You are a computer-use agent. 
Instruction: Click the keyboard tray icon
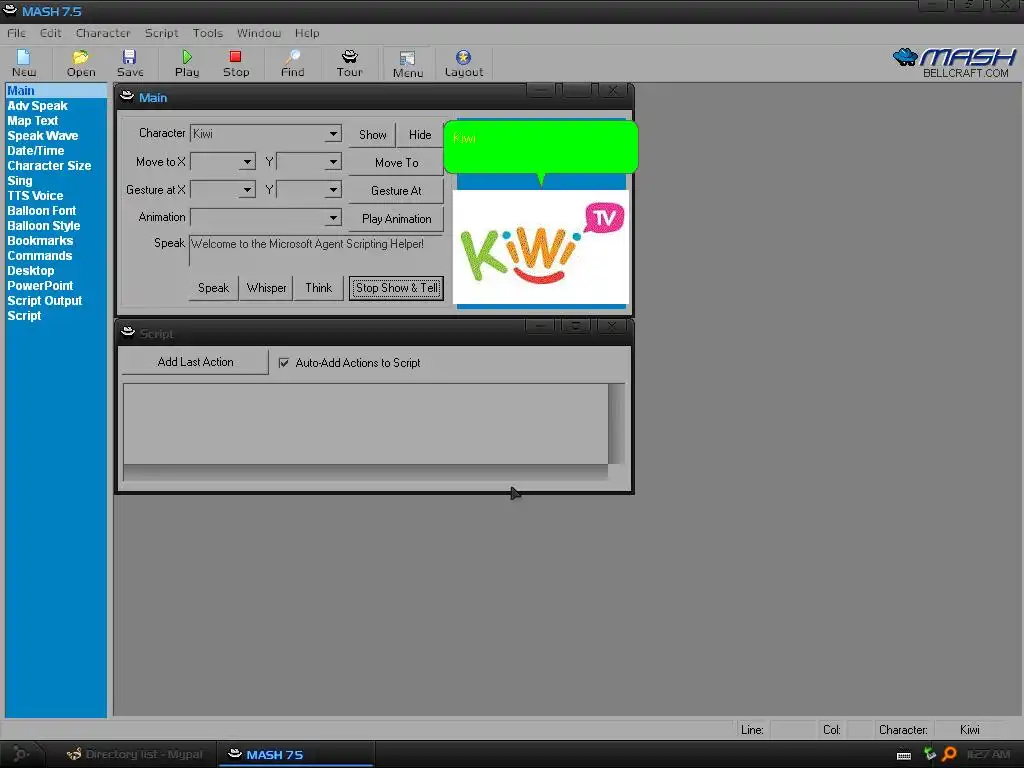coord(904,756)
